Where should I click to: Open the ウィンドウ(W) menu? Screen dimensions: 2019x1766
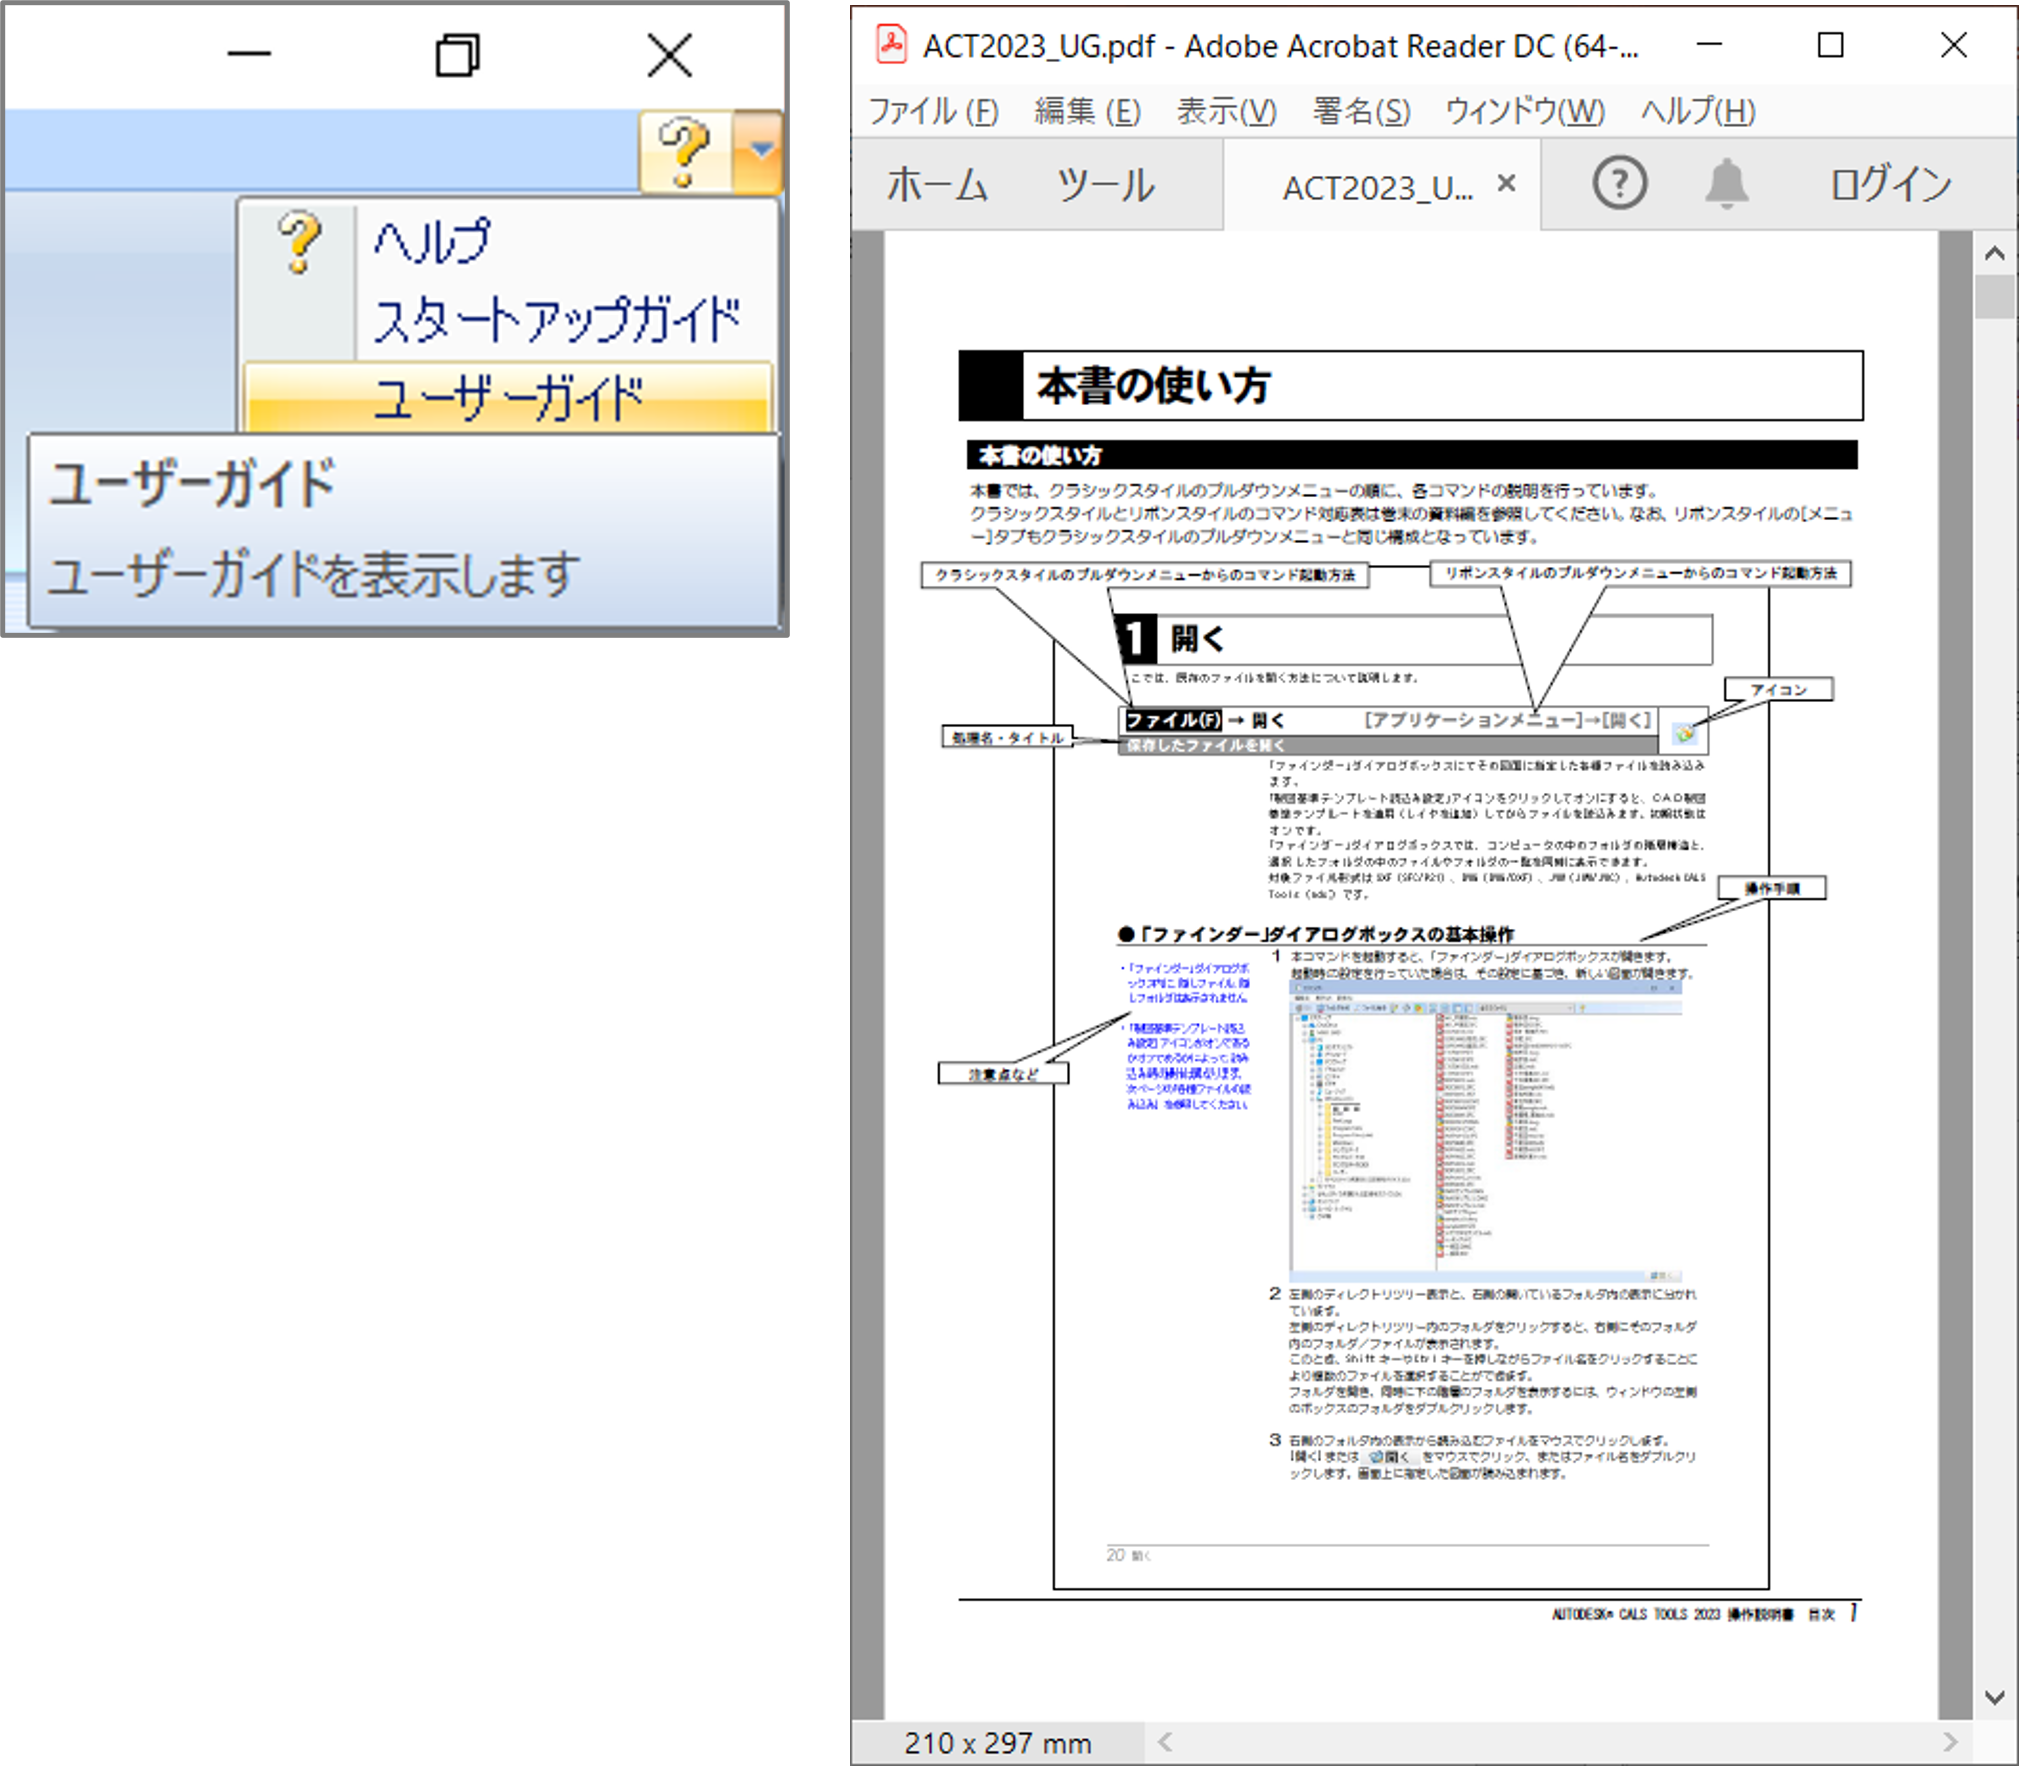tap(1524, 111)
